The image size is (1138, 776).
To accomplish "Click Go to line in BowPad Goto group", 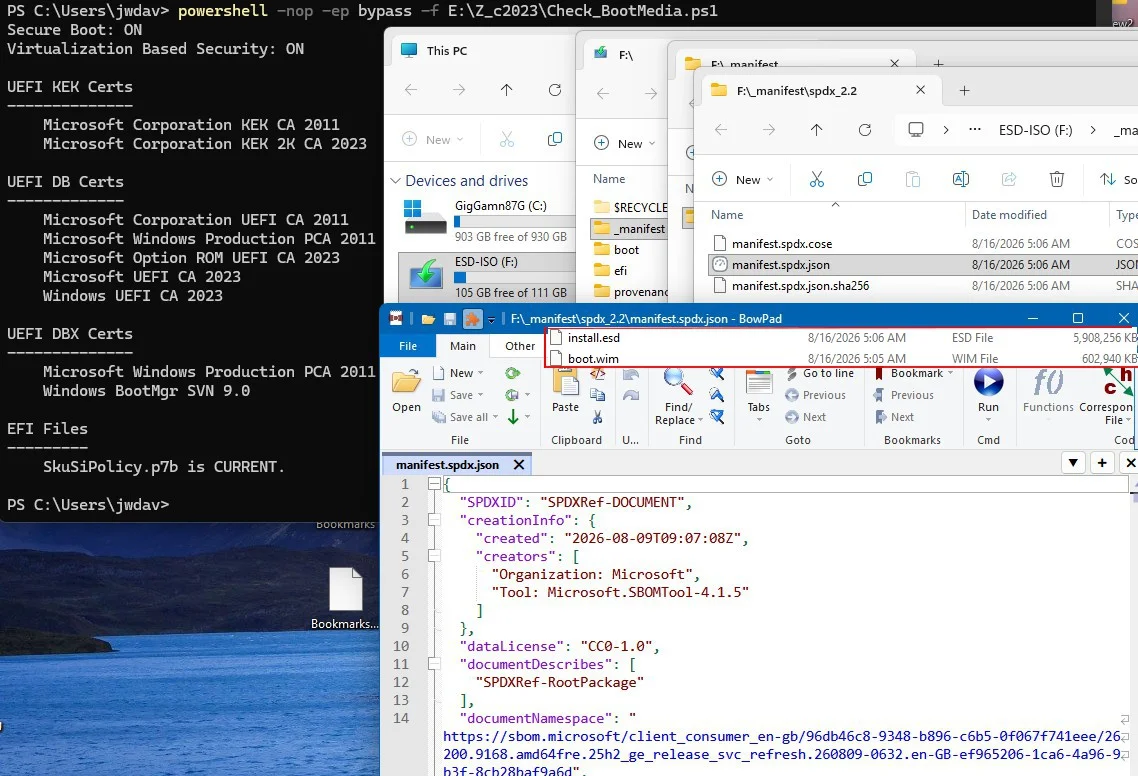I will [820, 373].
